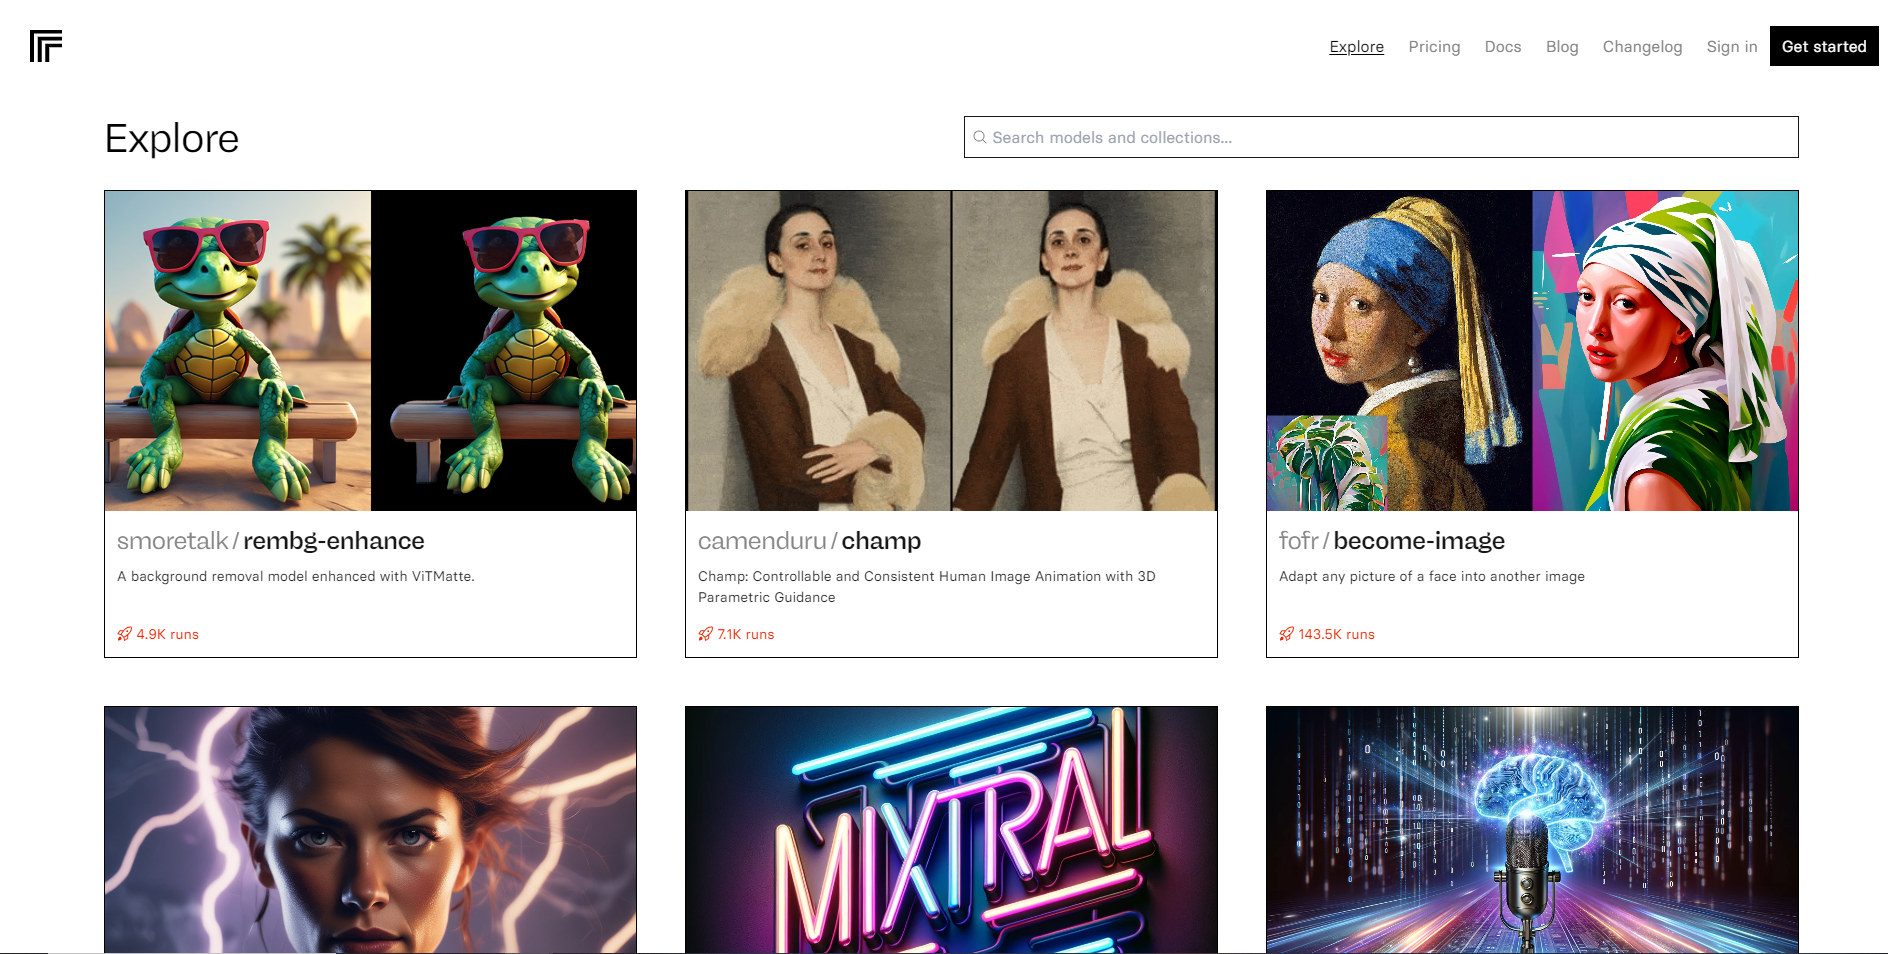Click rocket icon beside 143.5K runs
1888x954 pixels.
(x=1287, y=634)
